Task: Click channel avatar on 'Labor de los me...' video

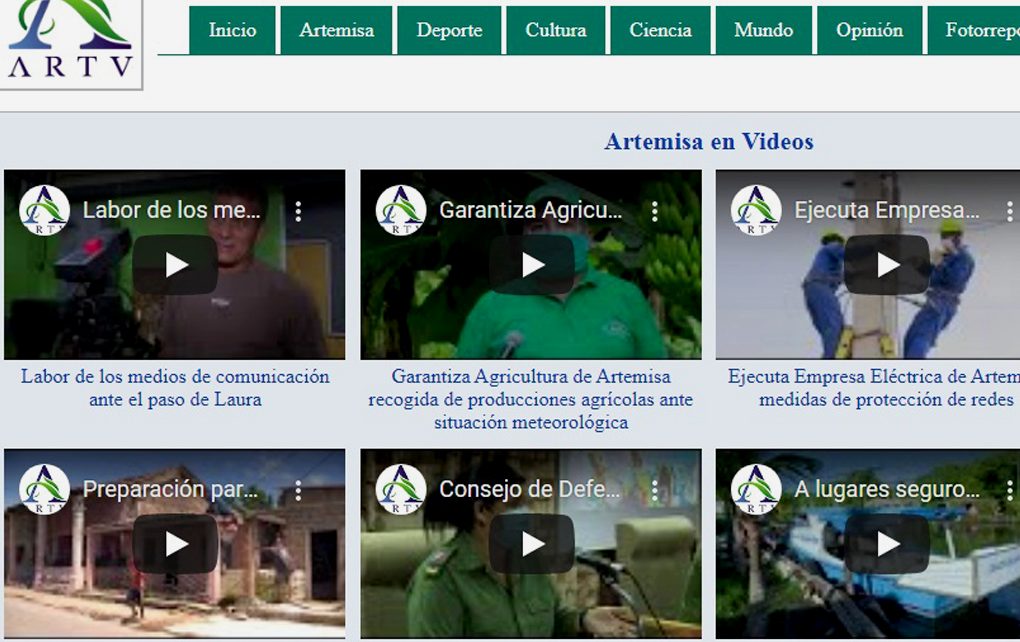Action: coord(44,210)
